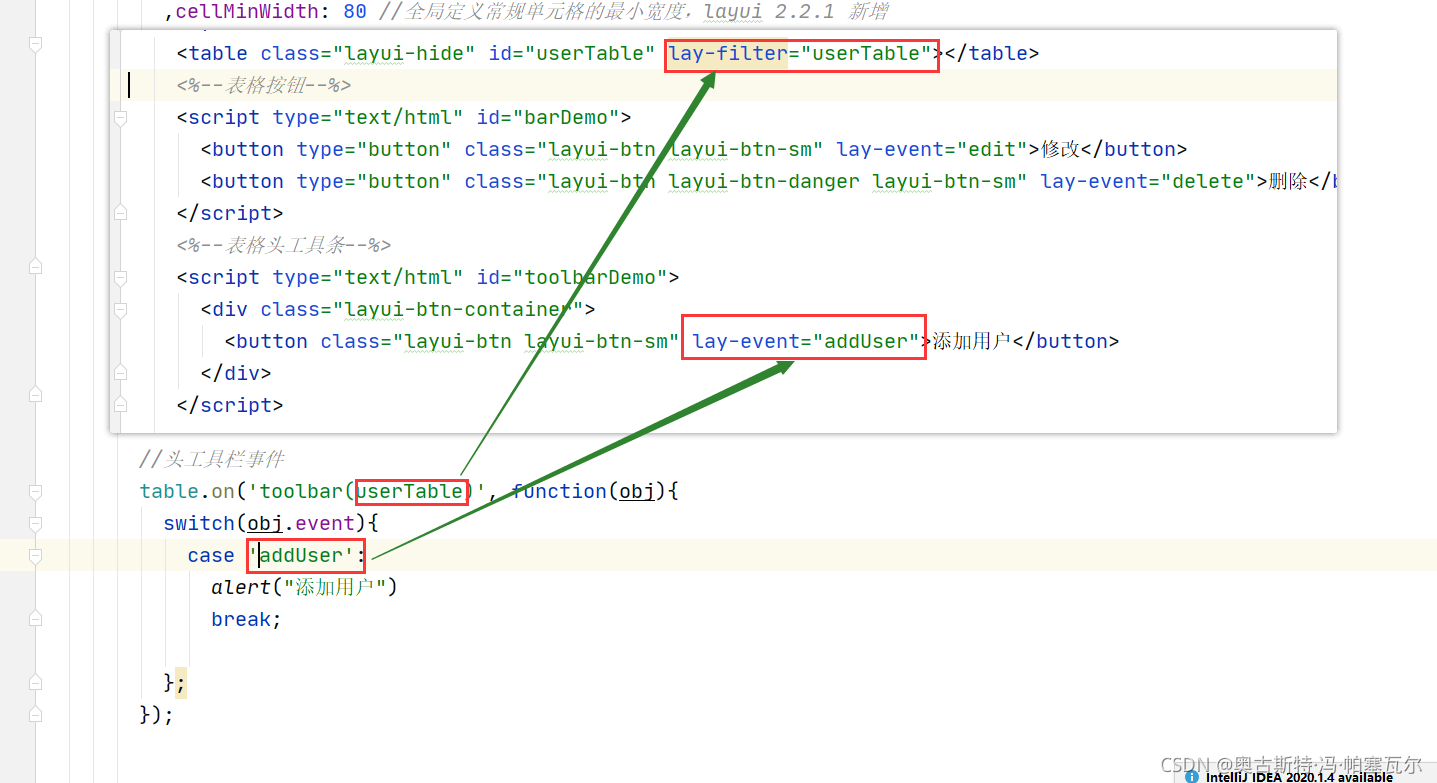Click the comment <%--表格头工具条--%>
1437x783 pixels.
click(284, 245)
